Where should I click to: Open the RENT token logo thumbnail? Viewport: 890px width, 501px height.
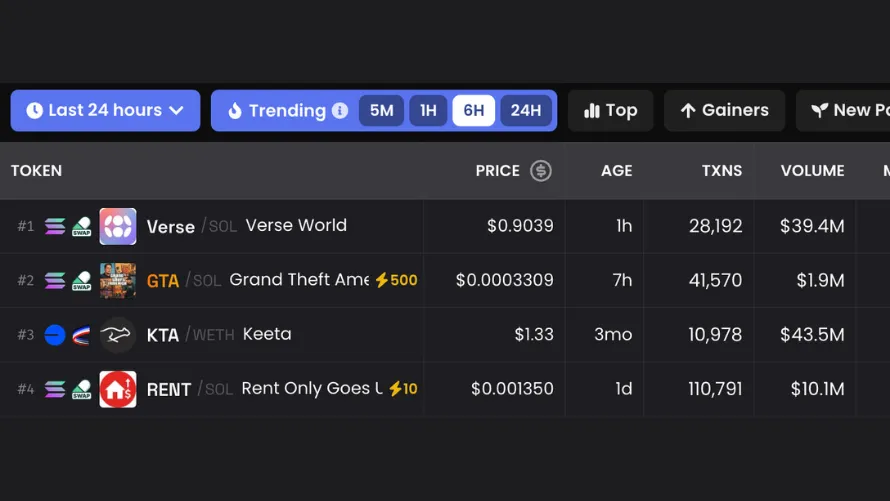coord(118,389)
